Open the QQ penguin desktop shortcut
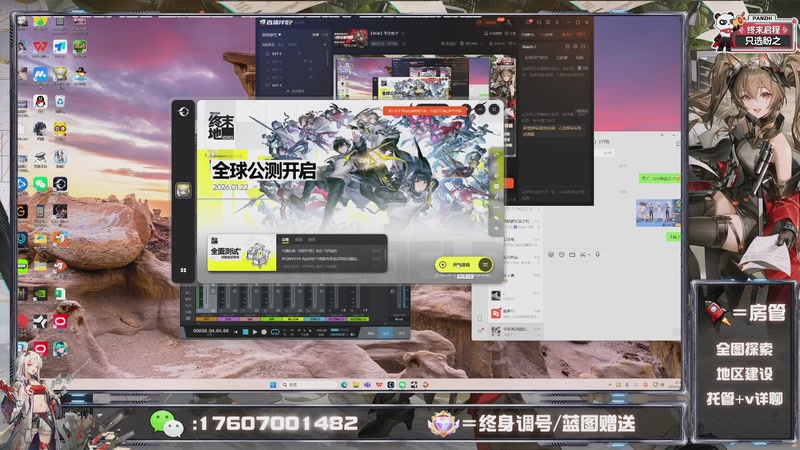 [40, 102]
